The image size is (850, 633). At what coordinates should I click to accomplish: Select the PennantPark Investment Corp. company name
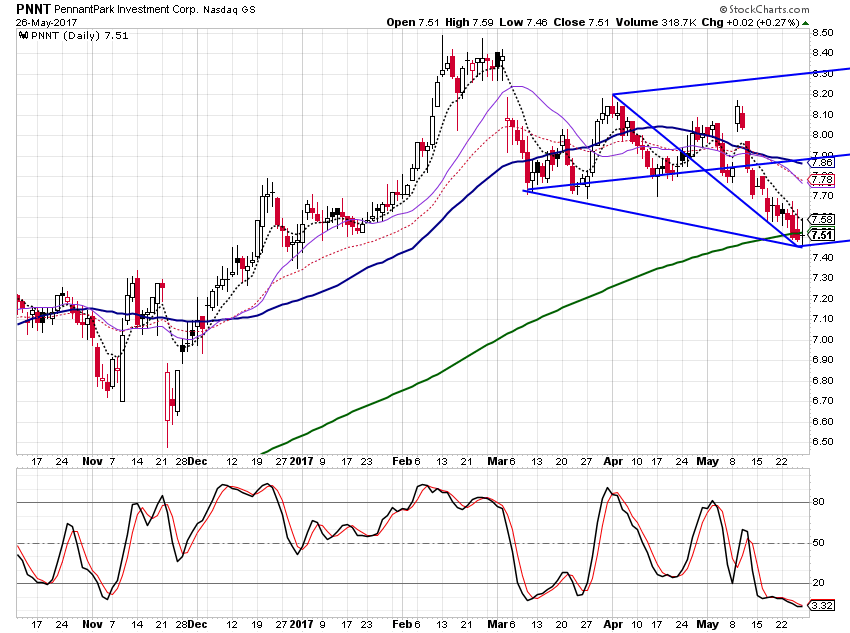tap(126, 10)
